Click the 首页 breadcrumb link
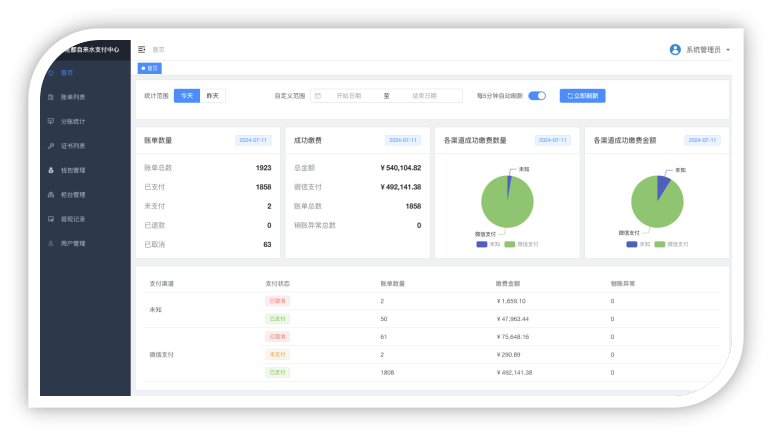Screen dimensions: 772x436 pyautogui.click(x=159, y=50)
